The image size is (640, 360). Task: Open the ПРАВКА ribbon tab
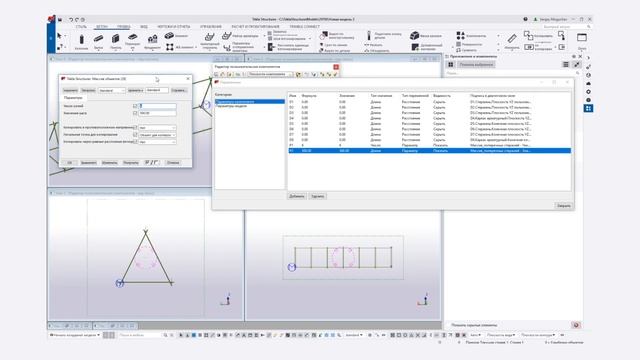123,27
